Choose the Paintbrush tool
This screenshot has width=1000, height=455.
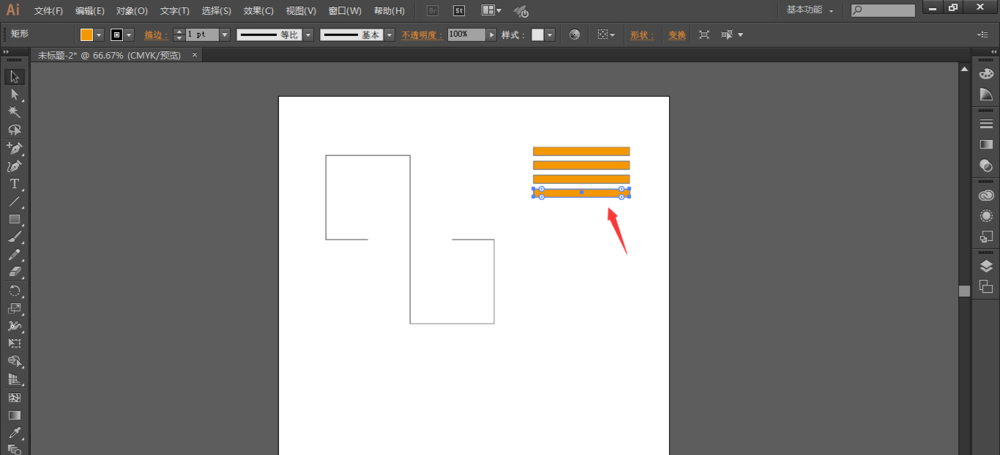pos(15,238)
